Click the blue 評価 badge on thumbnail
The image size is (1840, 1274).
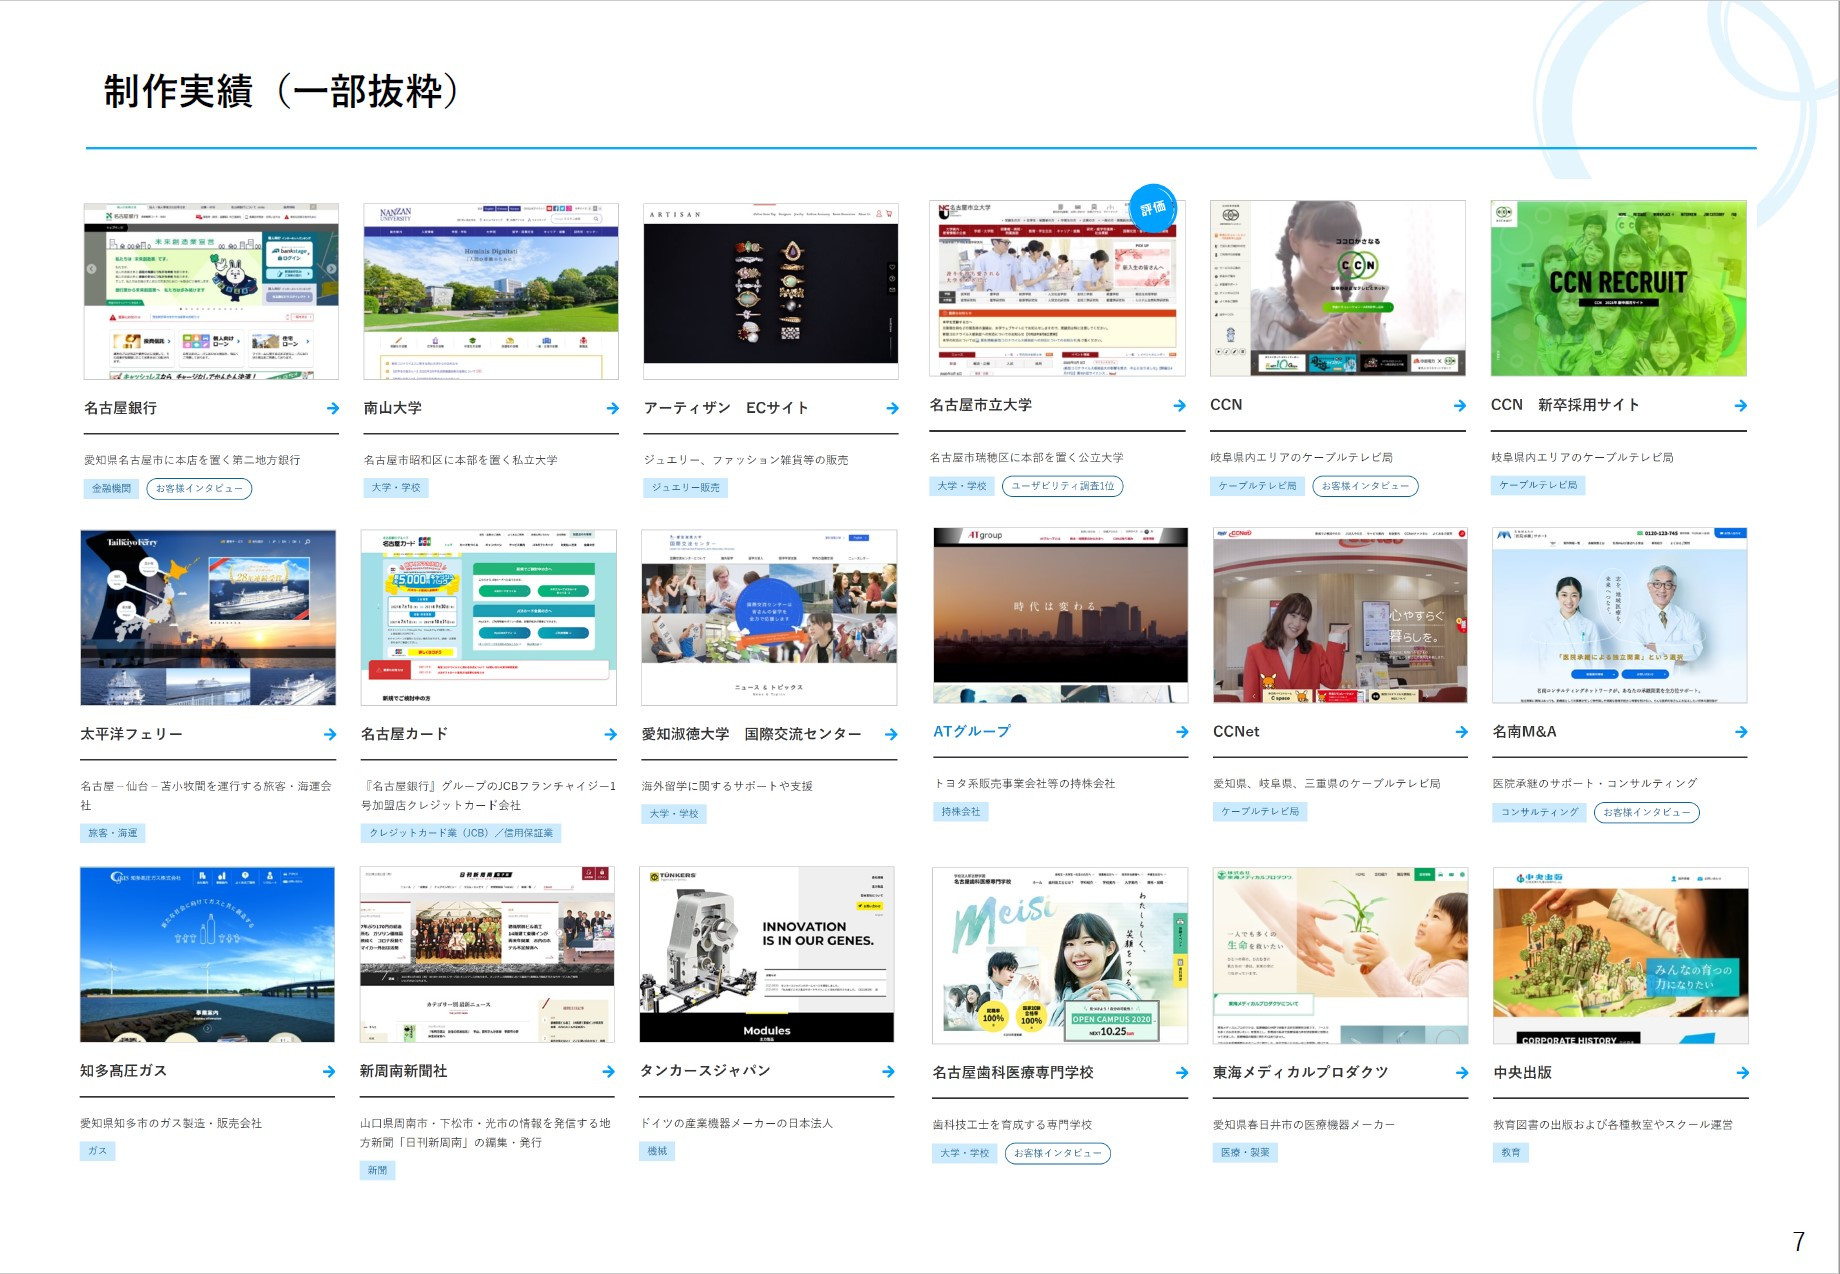(x=1153, y=208)
